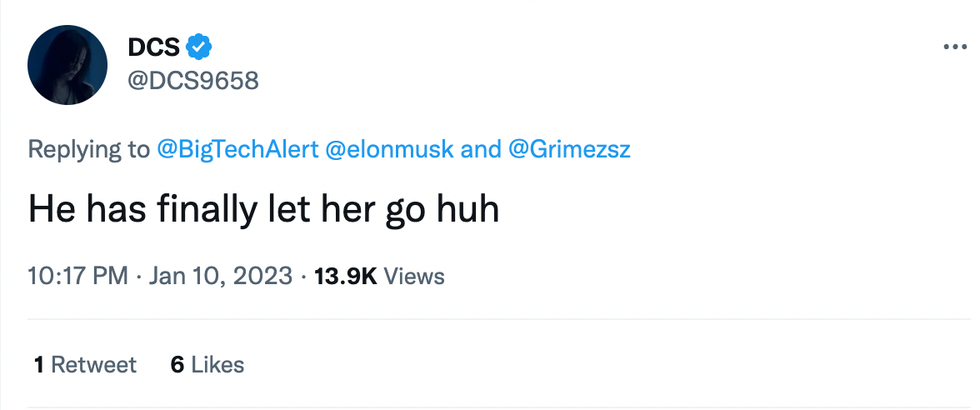Open the 10:17 PM timestamp link
The height and width of the screenshot is (410, 980).
pyautogui.click(x=78, y=275)
